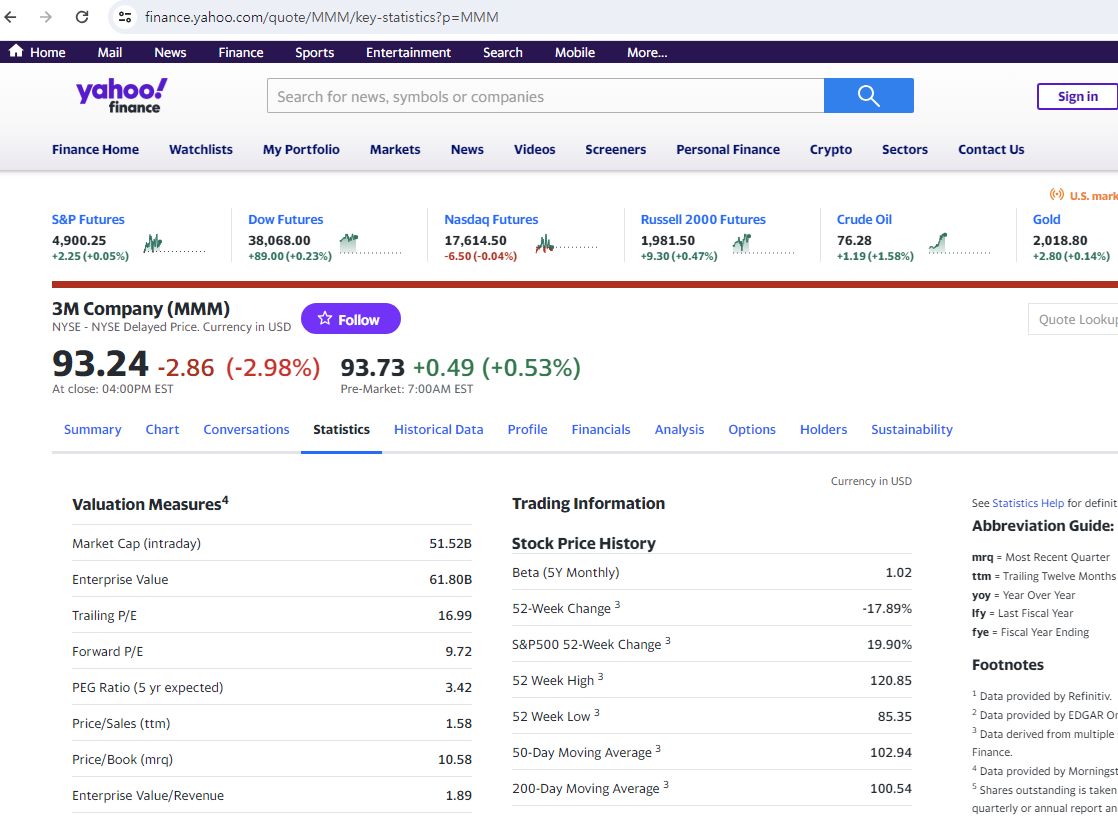Open Screeners
Image resolution: width=1118 pixels, height=817 pixels.
pos(615,149)
